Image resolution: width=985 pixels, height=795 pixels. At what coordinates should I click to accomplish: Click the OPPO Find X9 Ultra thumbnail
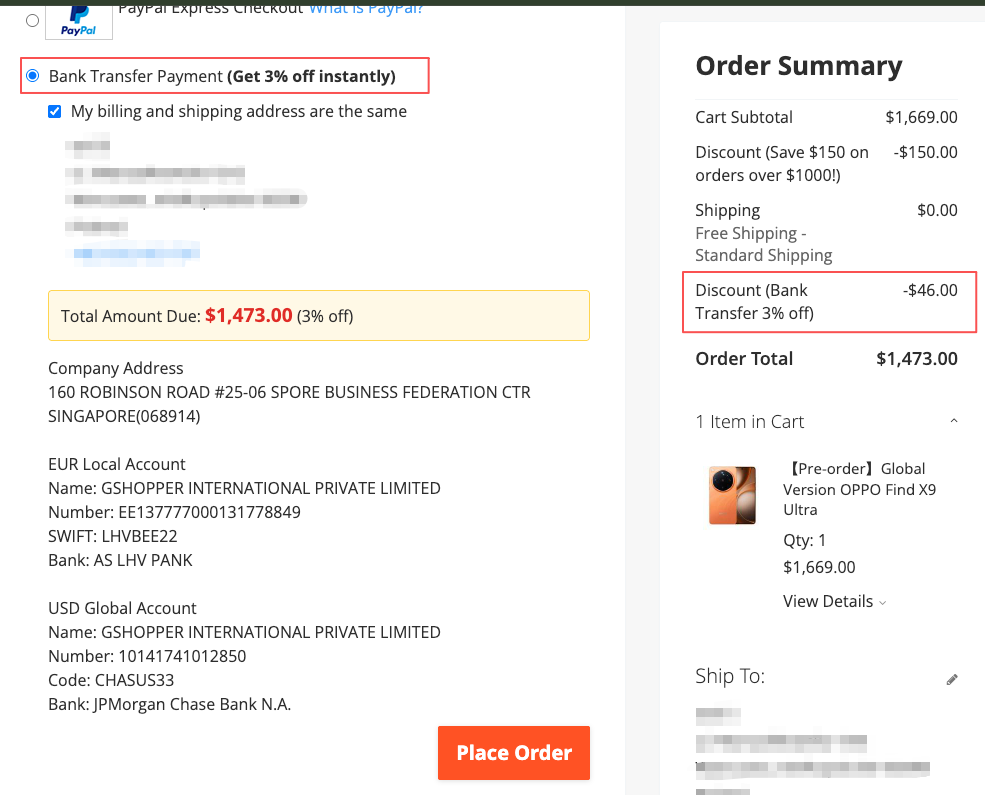(x=732, y=495)
